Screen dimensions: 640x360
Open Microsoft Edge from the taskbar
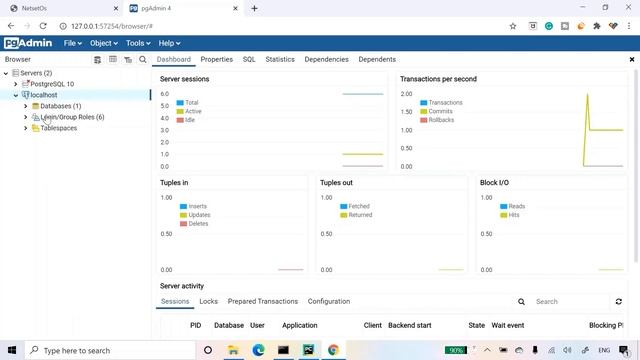tap(258, 350)
